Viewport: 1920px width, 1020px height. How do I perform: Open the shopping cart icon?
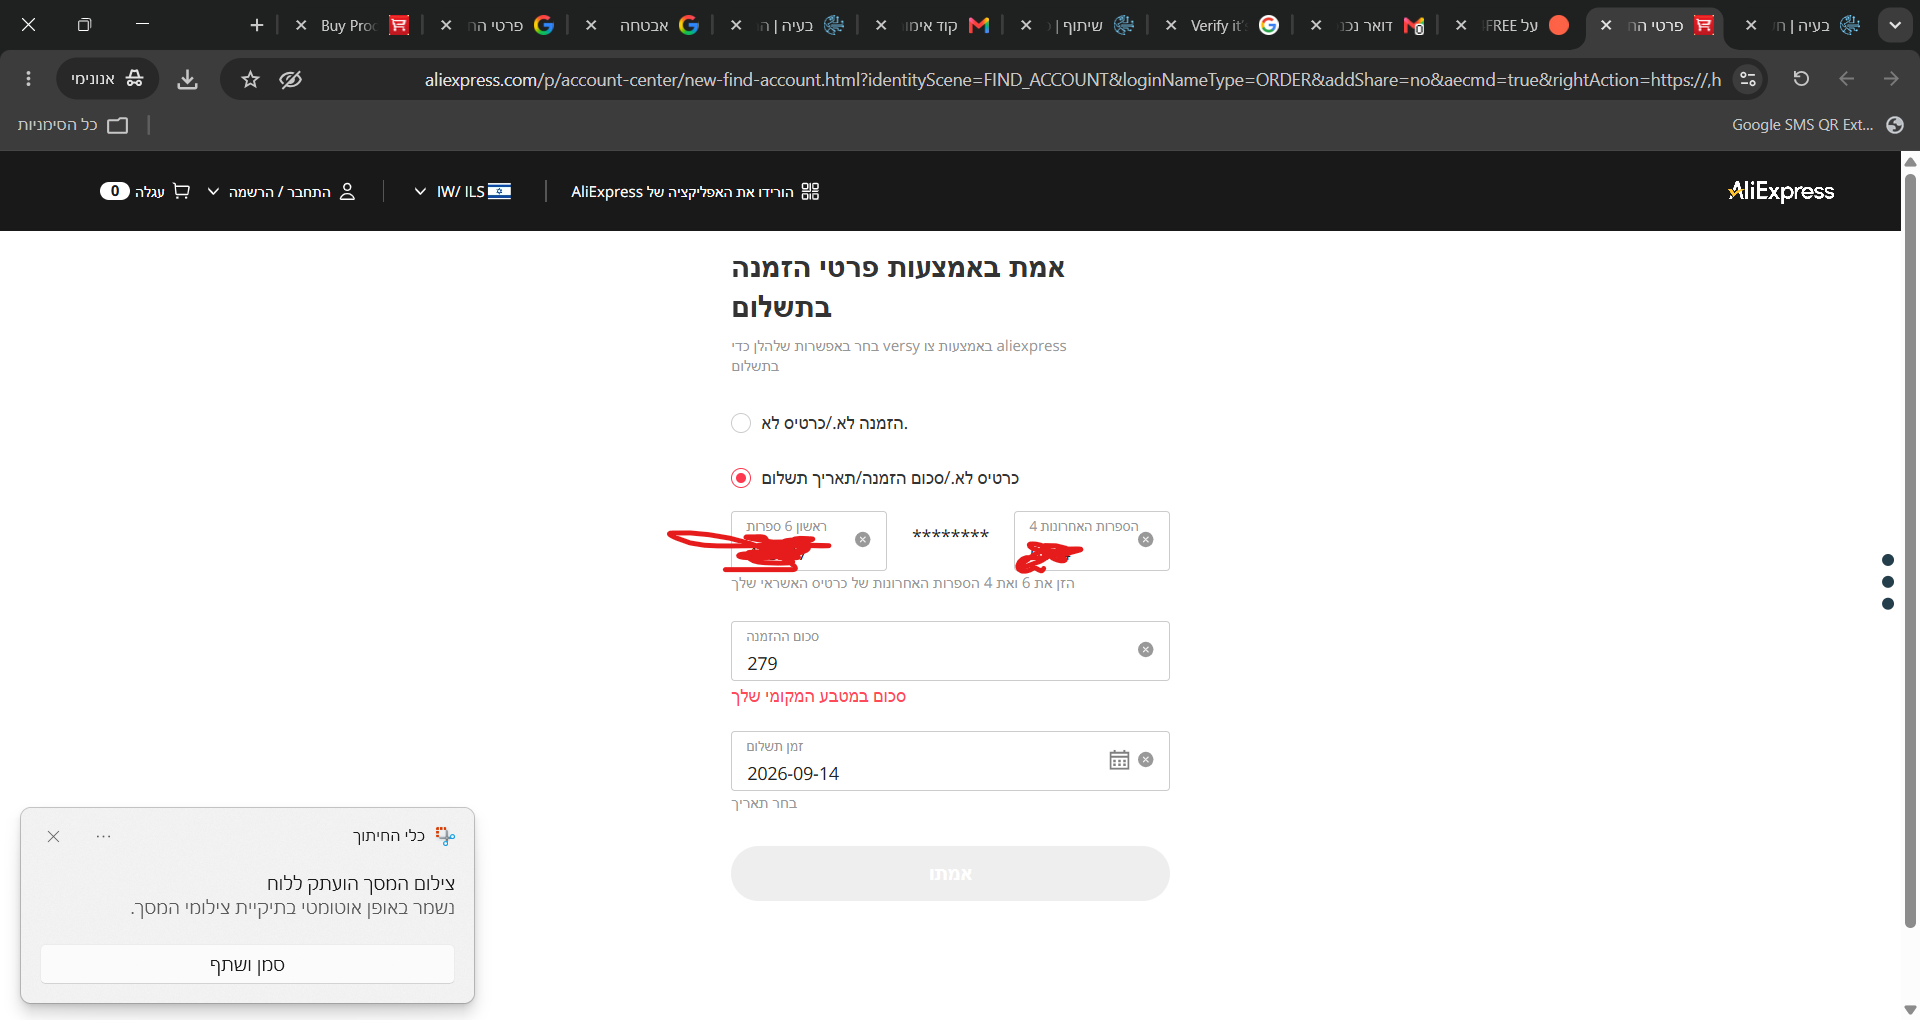[x=181, y=191]
